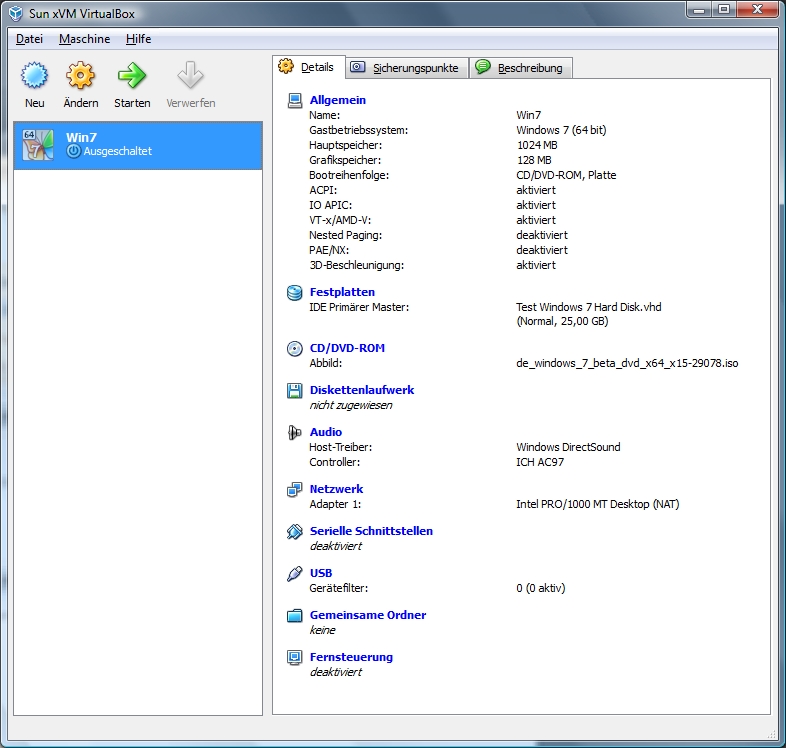This screenshot has height=748, width=786.
Task: Click the Netzwerk network icon
Action: [295, 489]
